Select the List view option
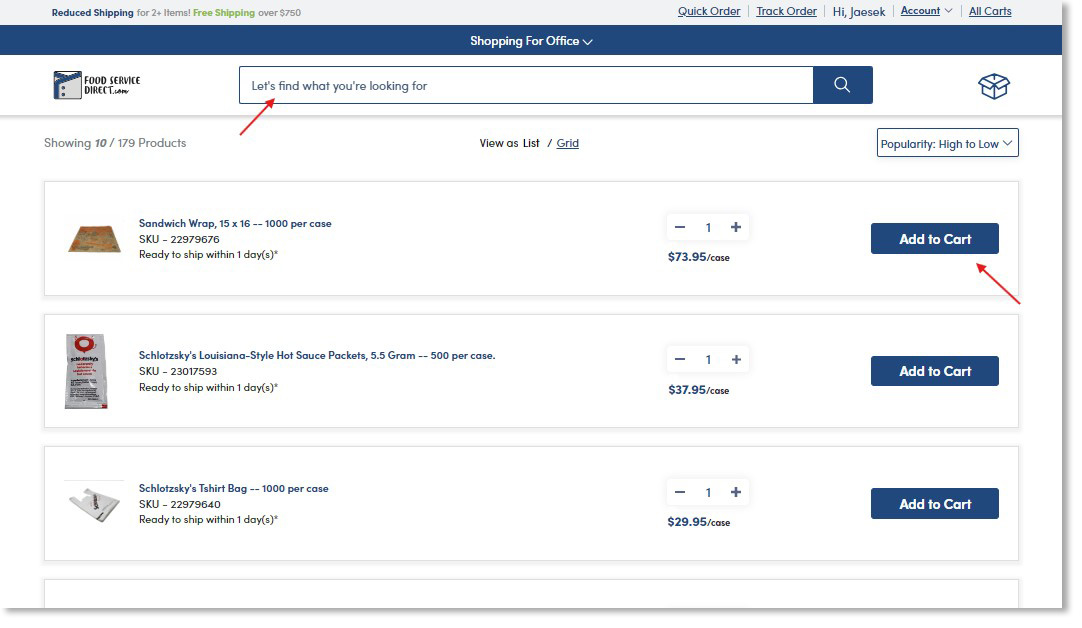This screenshot has width=1082, height=628. (531, 144)
